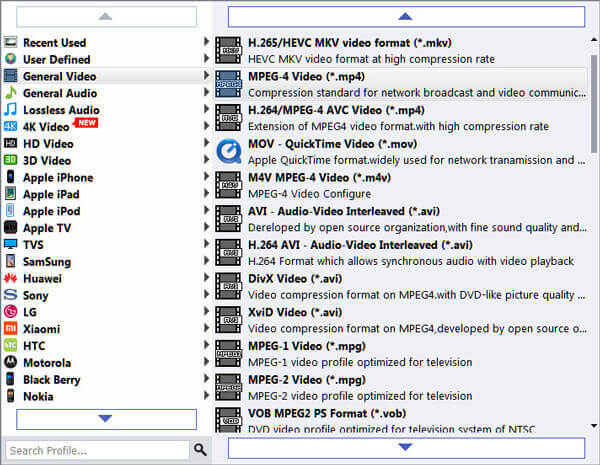Click the format list scrollbar thumb
The width and height of the screenshot is (600, 465).
click(593, 104)
